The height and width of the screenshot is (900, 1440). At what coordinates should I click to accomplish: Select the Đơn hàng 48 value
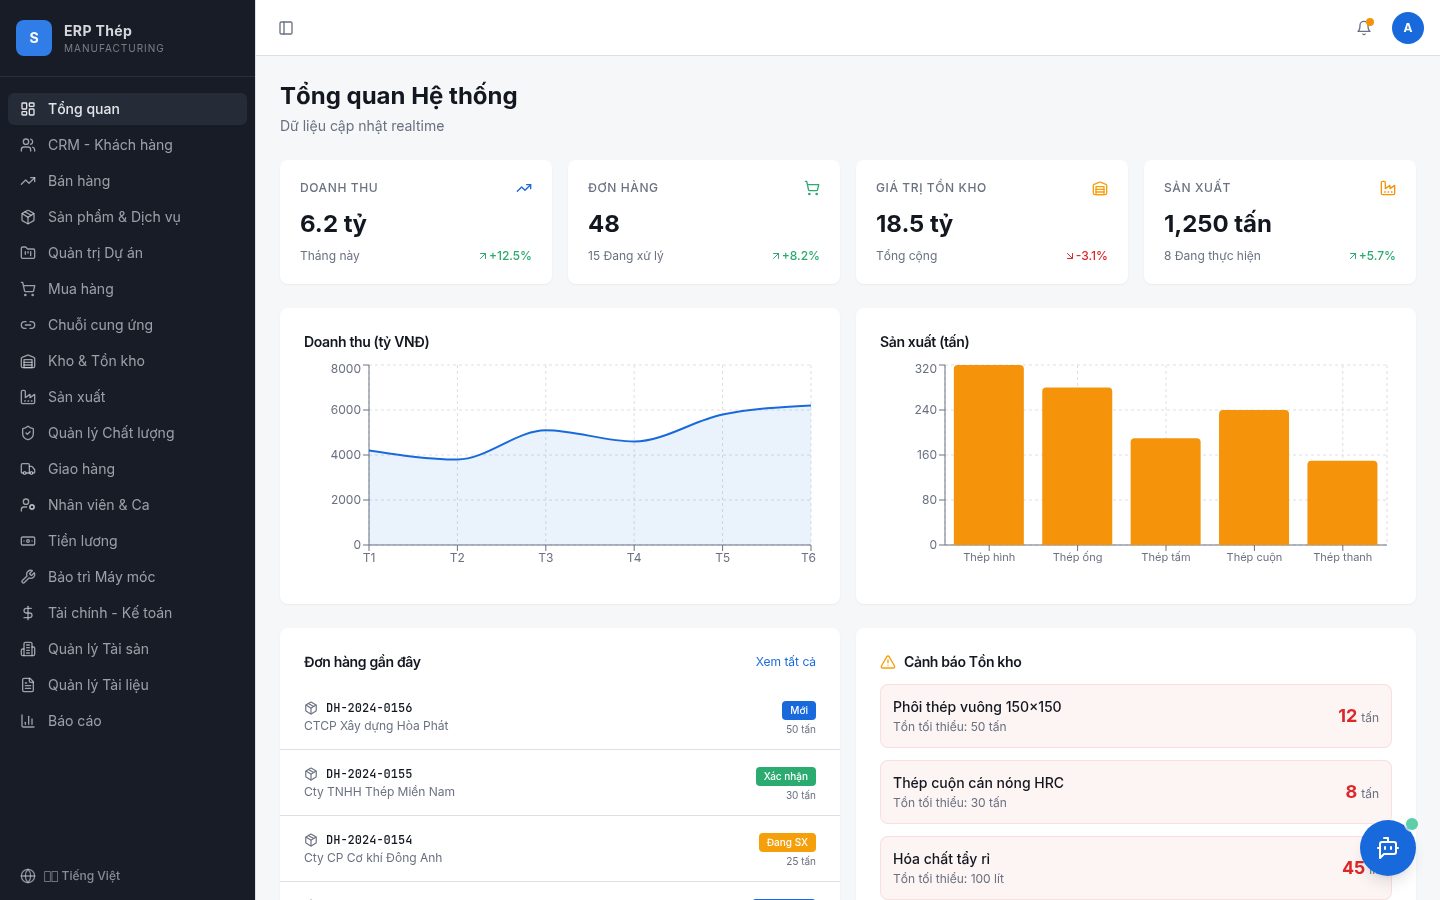(x=604, y=224)
